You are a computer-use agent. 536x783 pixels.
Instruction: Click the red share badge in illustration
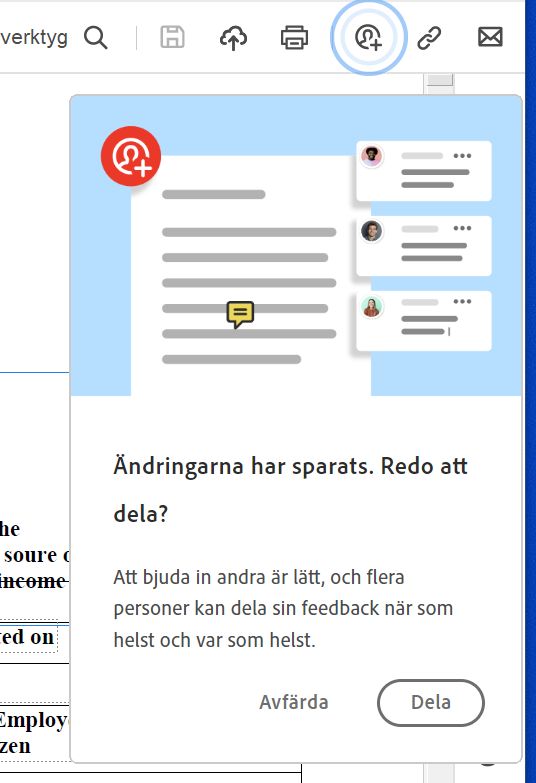131,156
